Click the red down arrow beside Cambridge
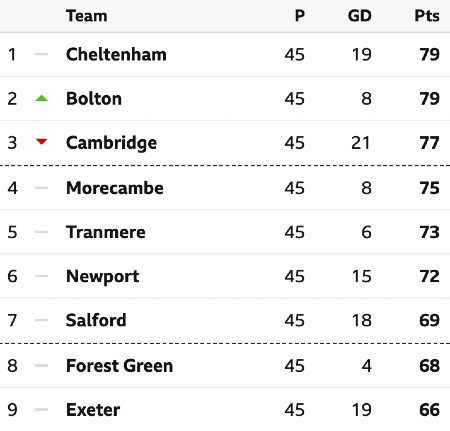Viewport: 450px width, 431px height. (x=42, y=142)
